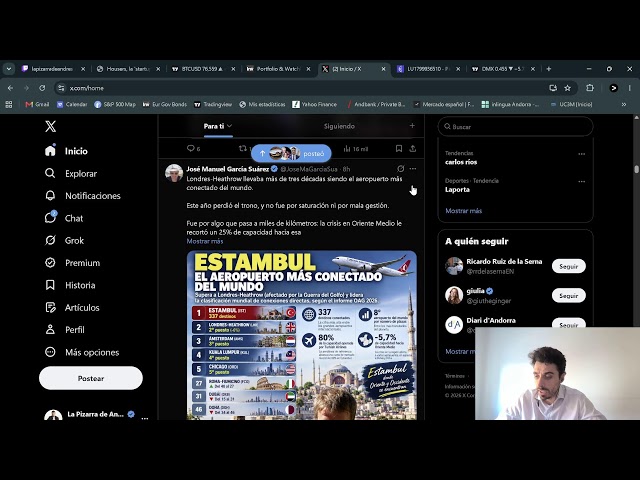This screenshot has height=480, width=640.
Task: Add timeline tab with plus icon
Action: point(412,126)
